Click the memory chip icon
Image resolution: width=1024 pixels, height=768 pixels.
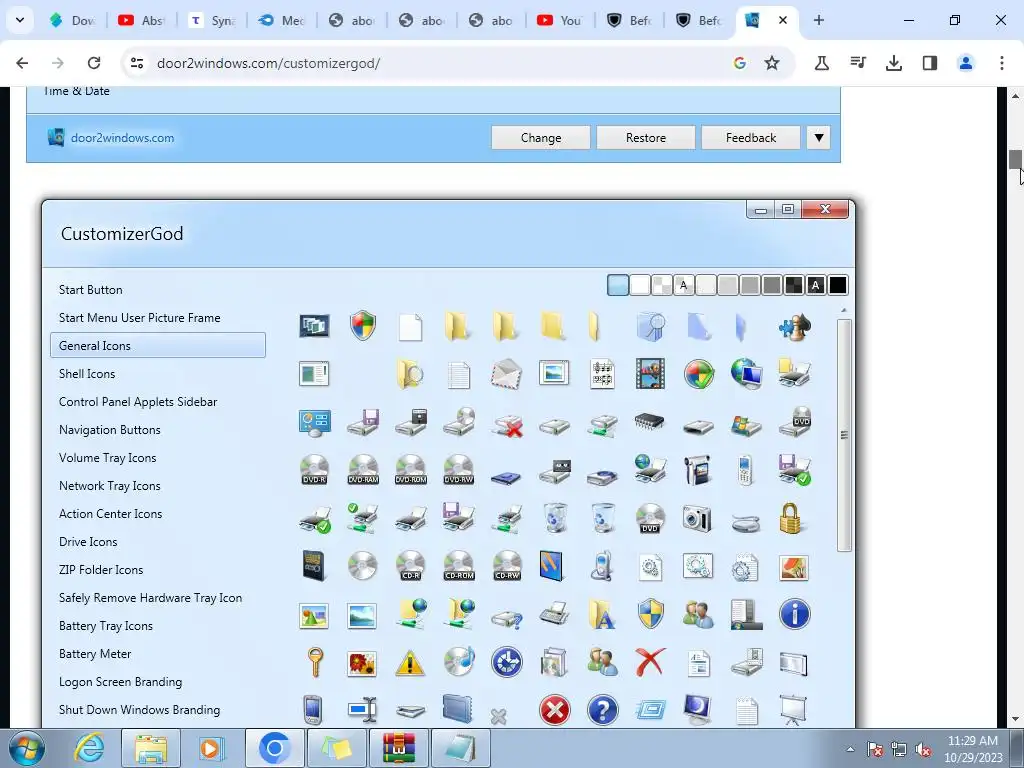[x=649, y=422]
